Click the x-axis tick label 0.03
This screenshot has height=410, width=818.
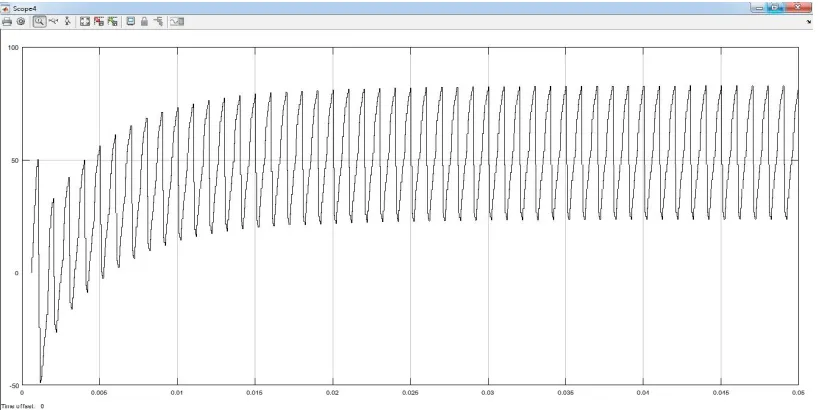(488, 393)
